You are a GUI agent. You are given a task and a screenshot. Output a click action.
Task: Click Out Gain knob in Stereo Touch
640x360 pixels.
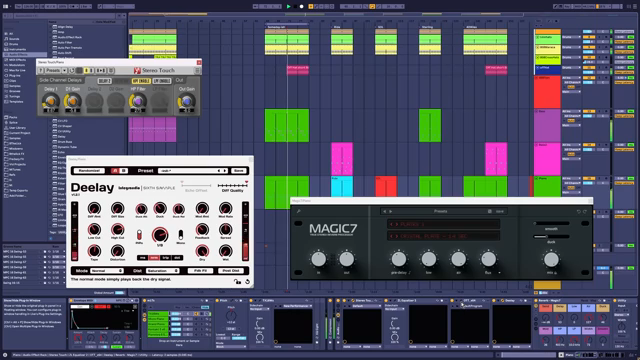click(x=187, y=101)
